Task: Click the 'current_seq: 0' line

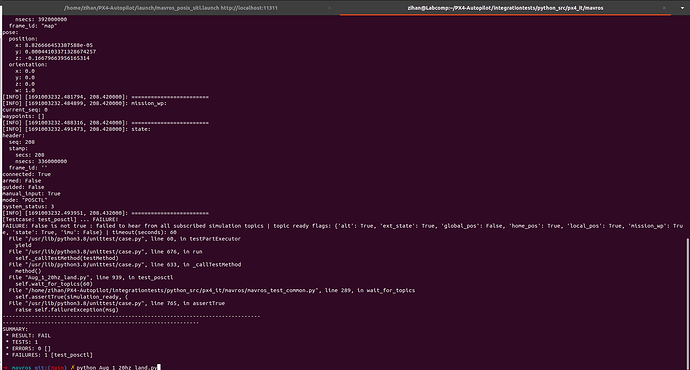Action: [25, 110]
